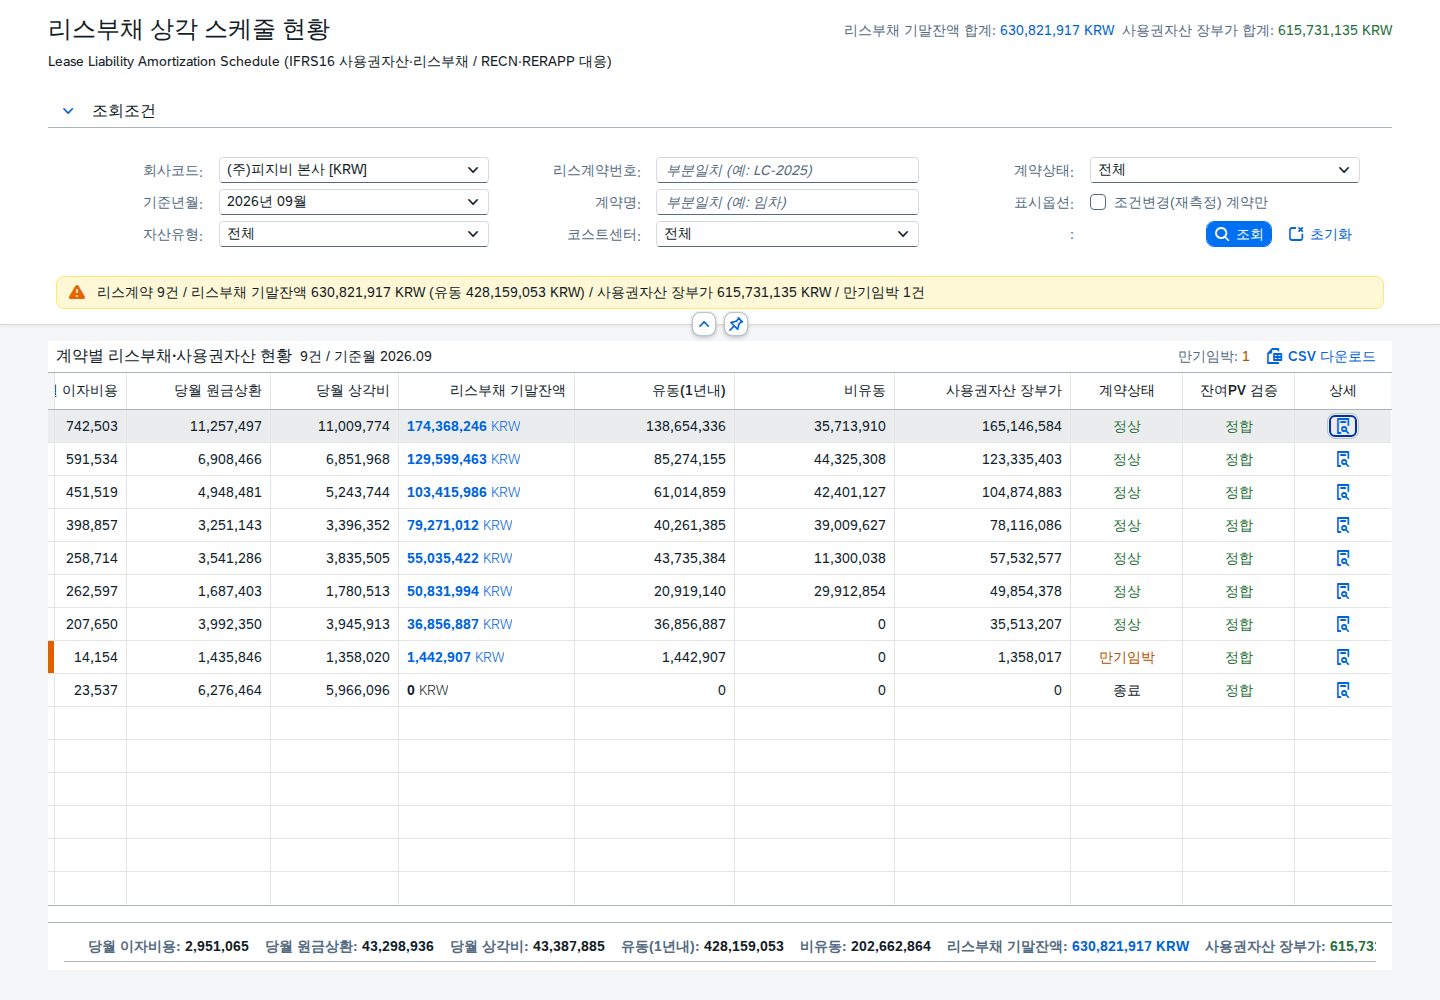Click footer total 당월 상각비 43,387,885
This screenshot has height=1000, width=1440.
click(527, 946)
